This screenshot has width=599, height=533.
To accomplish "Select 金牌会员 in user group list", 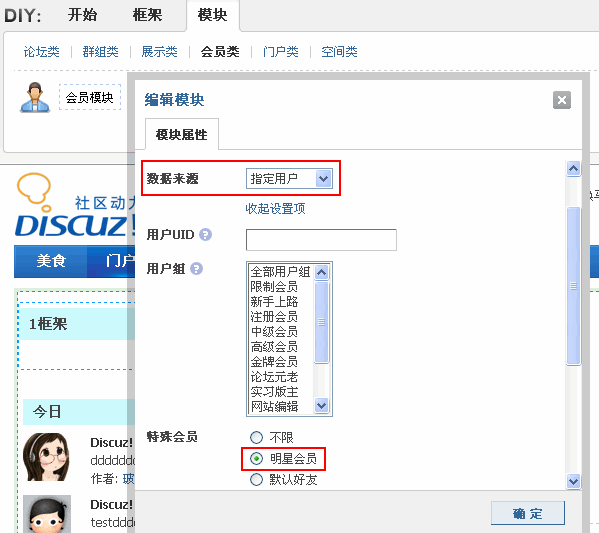I will pyautogui.click(x=274, y=361).
